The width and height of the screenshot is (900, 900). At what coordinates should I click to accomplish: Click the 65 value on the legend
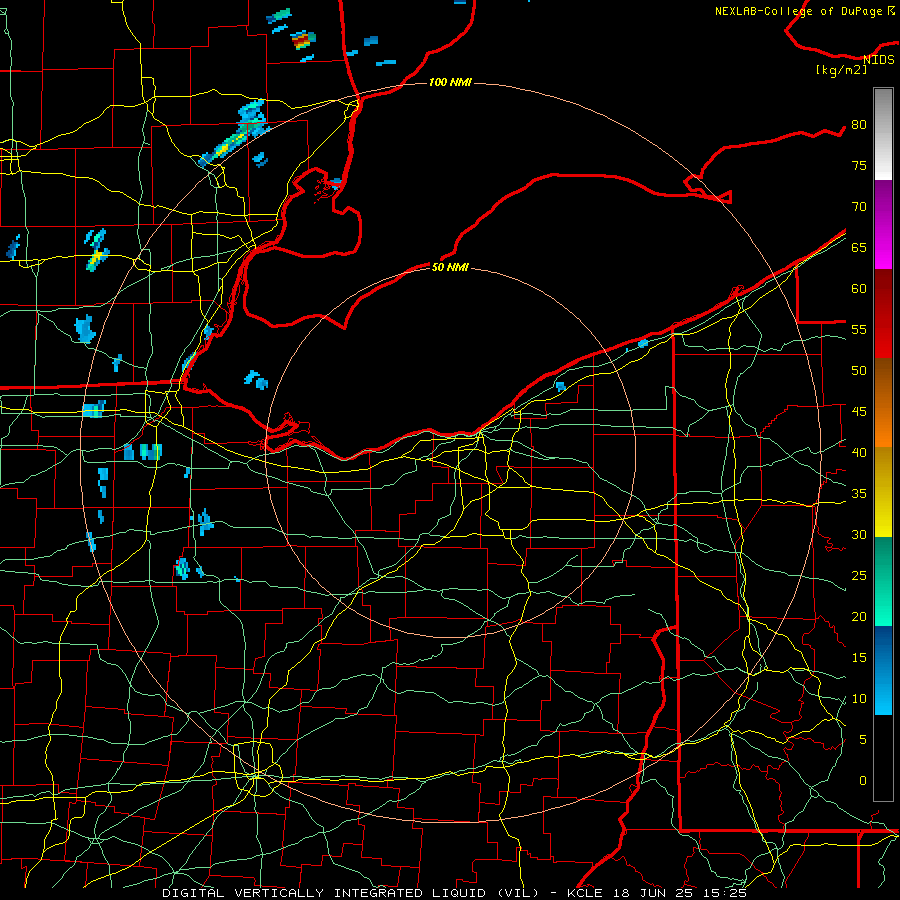click(x=859, y=247)
